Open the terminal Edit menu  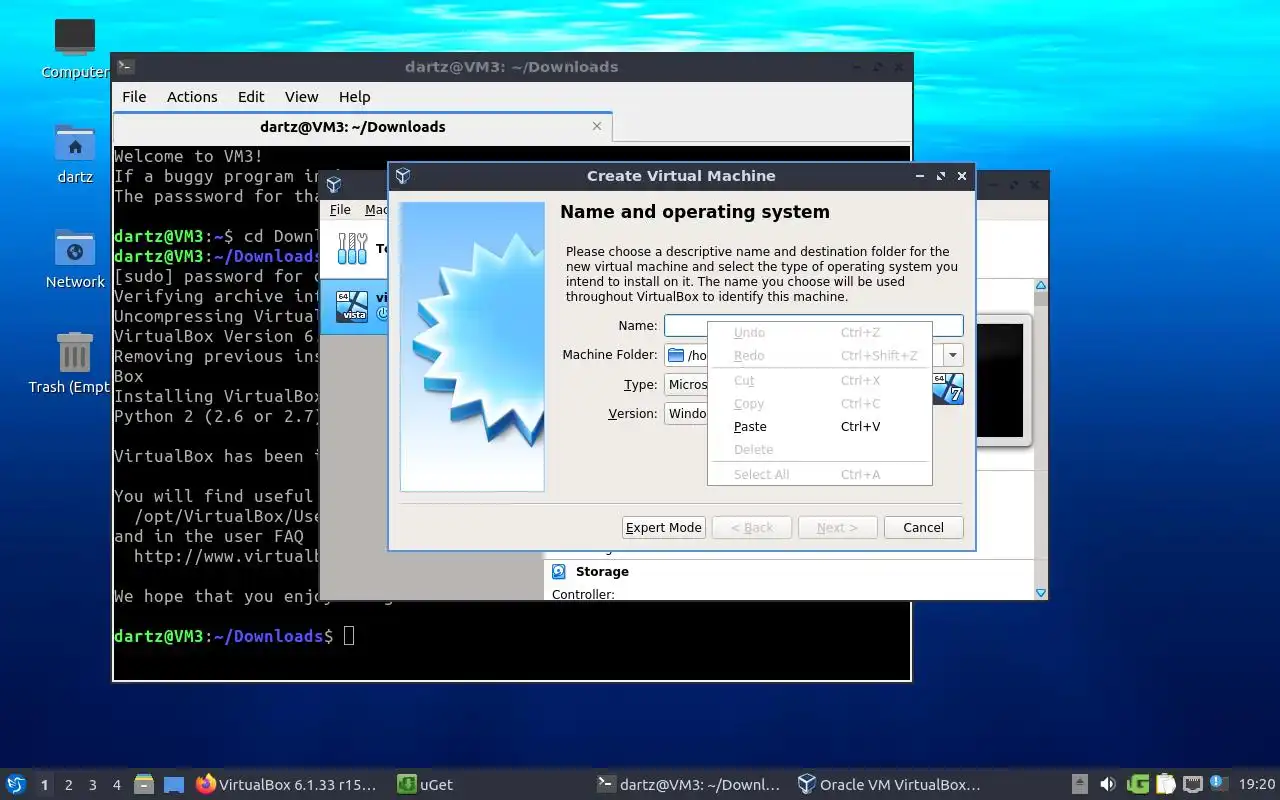(251, 97)
